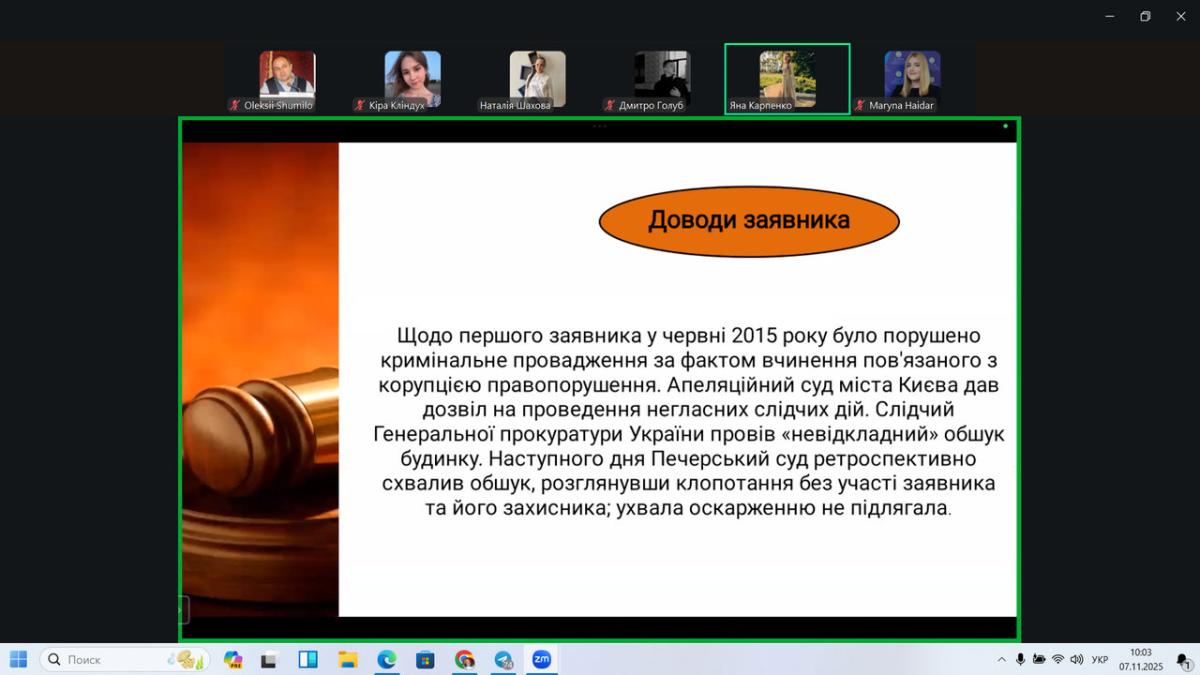The image size is (1200, 675).
Task: Open the Zoom app in the taskbar
Action: 541,659
